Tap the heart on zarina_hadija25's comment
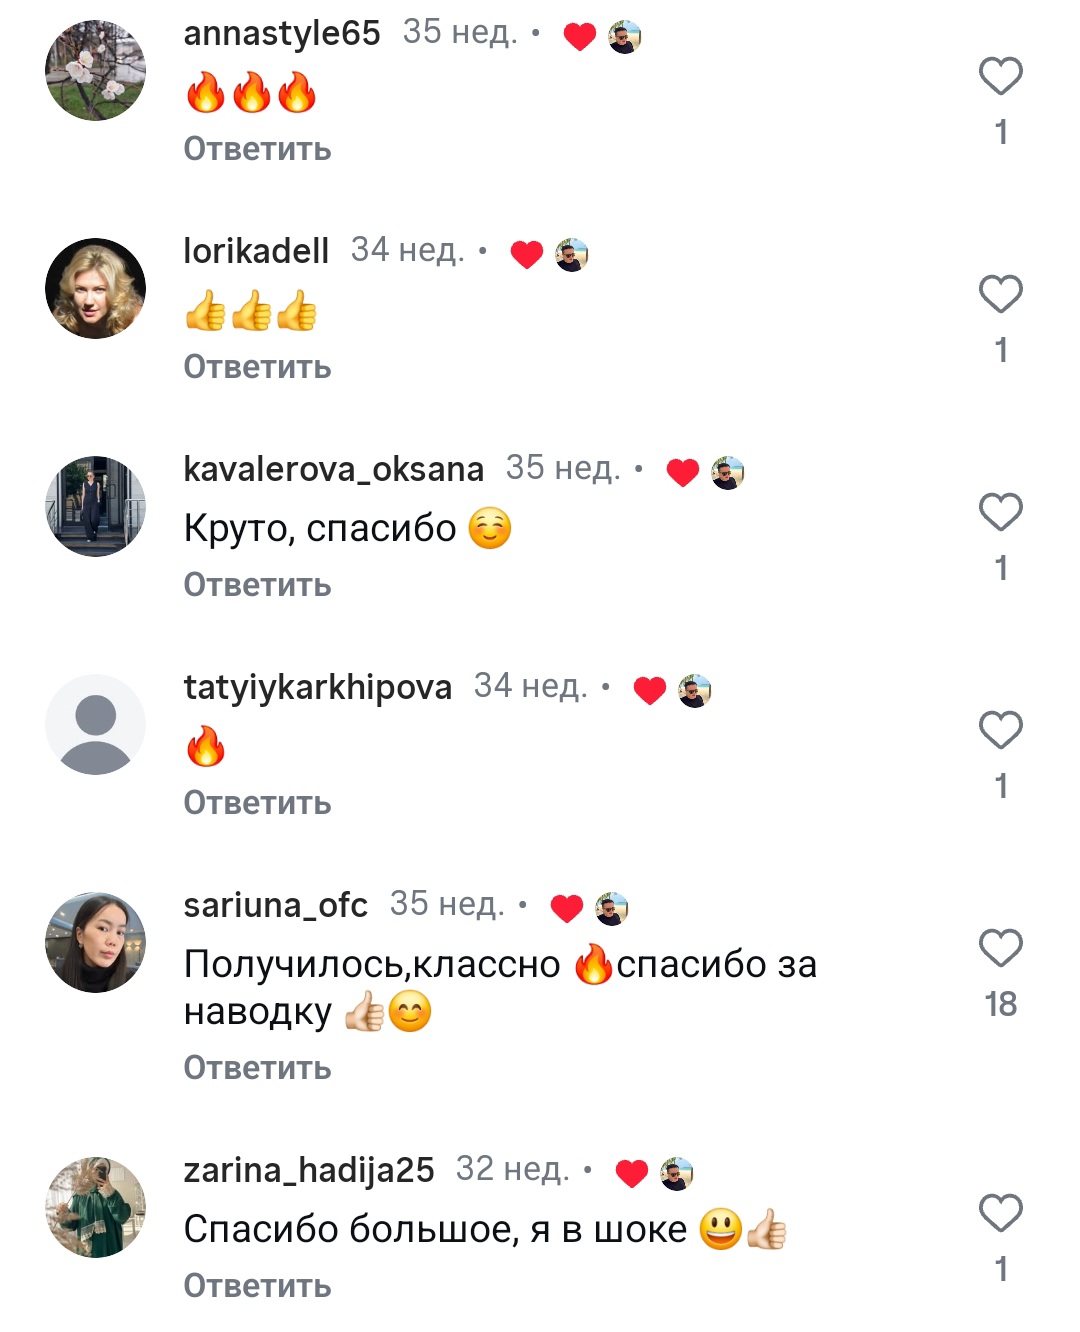Screen dimensions: 1080x1332 coord(1000,1213)
